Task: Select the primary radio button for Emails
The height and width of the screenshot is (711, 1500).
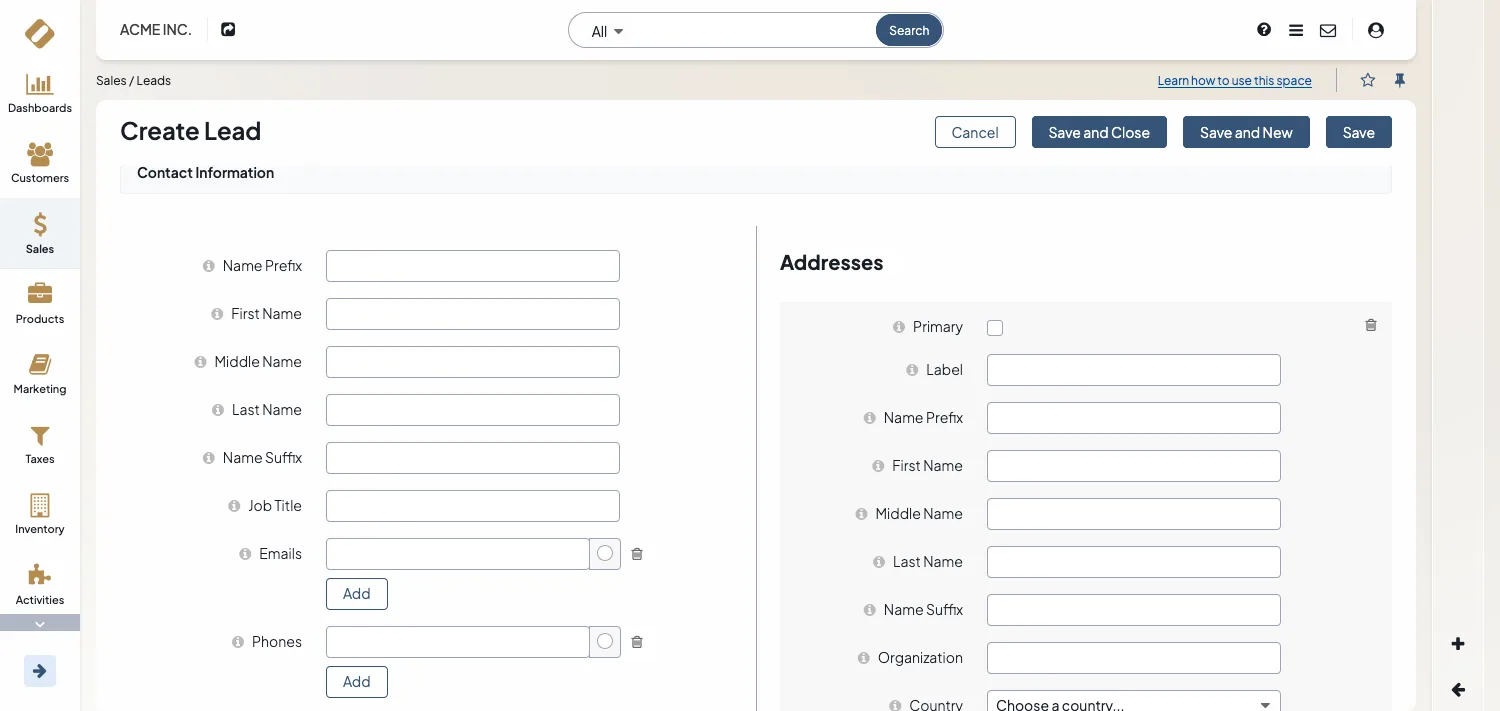Action: pos(605,554)
